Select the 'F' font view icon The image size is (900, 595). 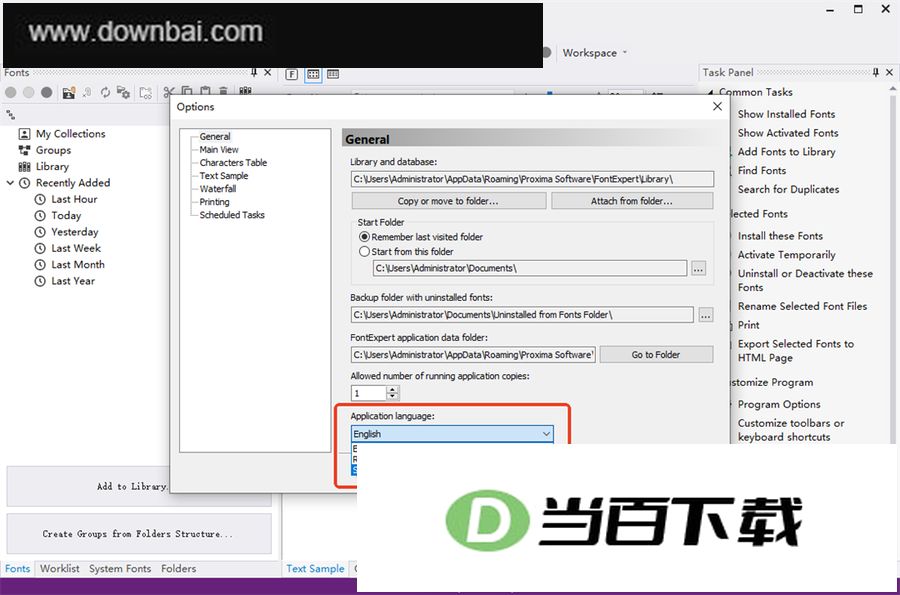pos(292,74)
